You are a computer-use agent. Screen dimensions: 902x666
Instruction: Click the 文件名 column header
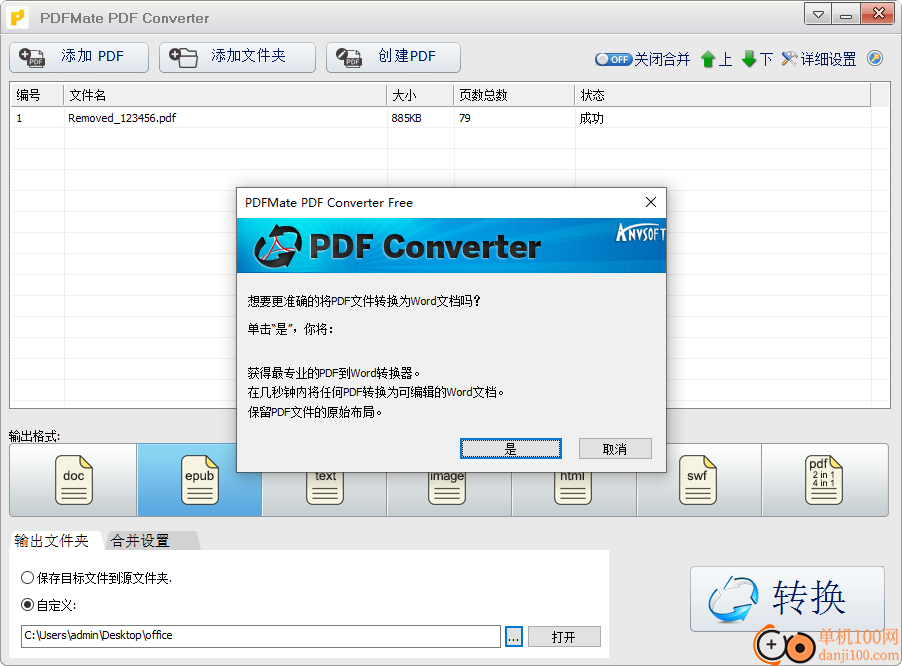coord(225,95)
